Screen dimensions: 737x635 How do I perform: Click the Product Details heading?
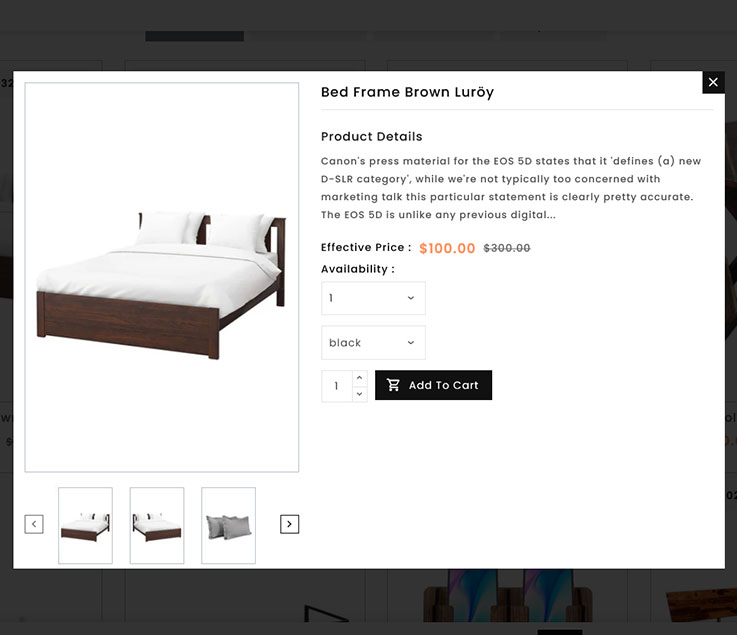click(371, 137)
